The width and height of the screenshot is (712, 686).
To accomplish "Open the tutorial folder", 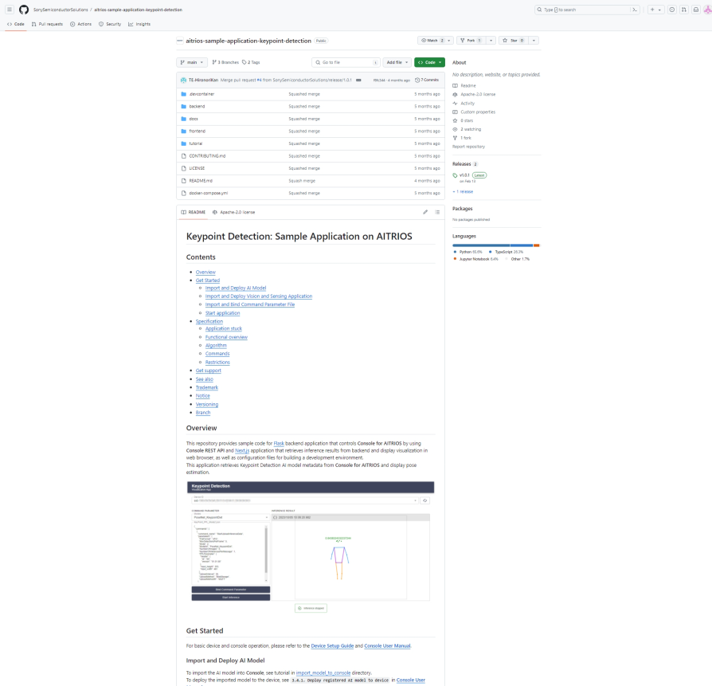I will [196, 143].
